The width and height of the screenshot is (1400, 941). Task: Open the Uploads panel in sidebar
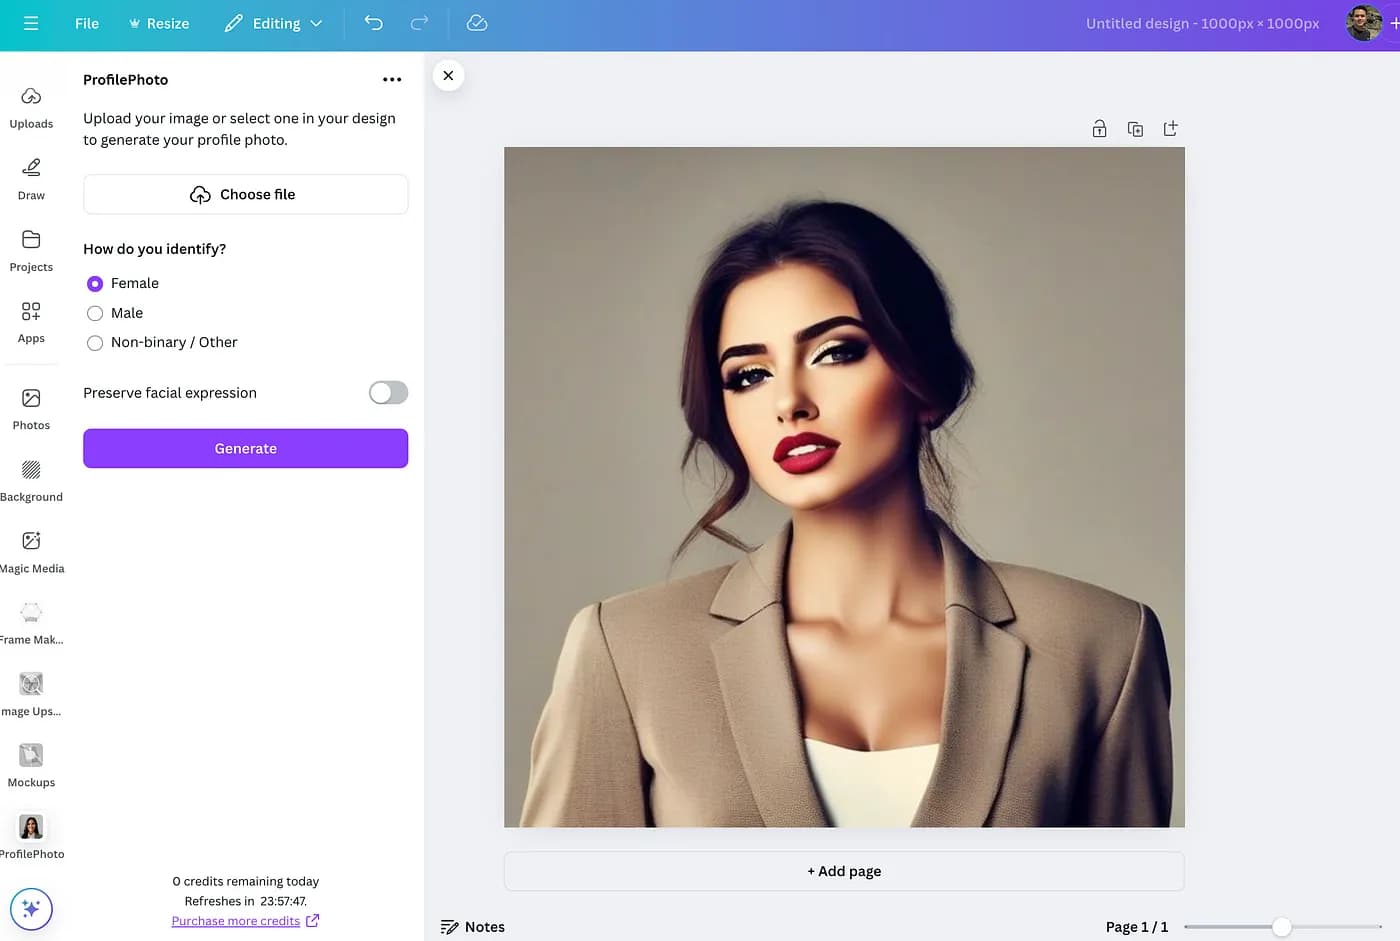point(31,107)
